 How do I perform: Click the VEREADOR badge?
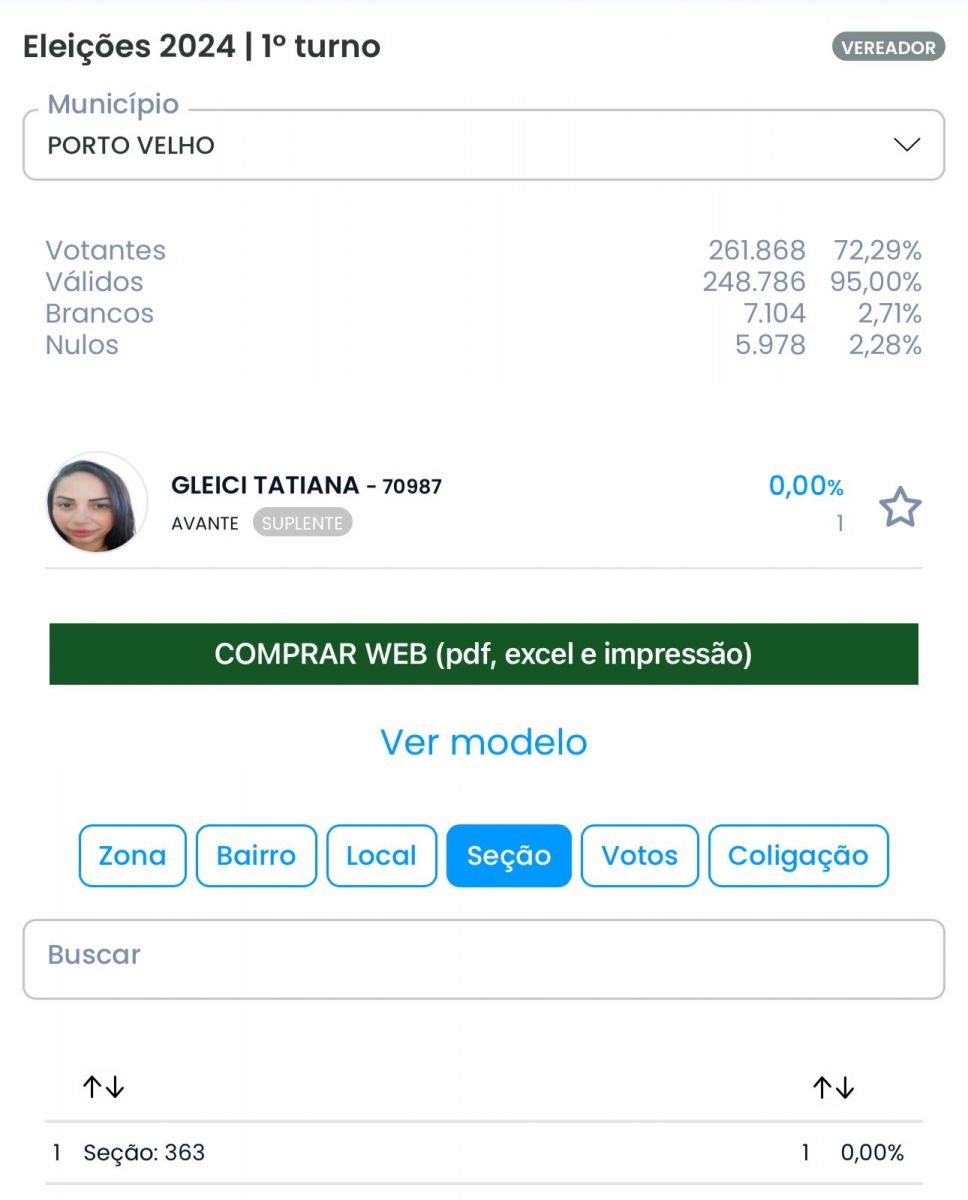[888, 47]
